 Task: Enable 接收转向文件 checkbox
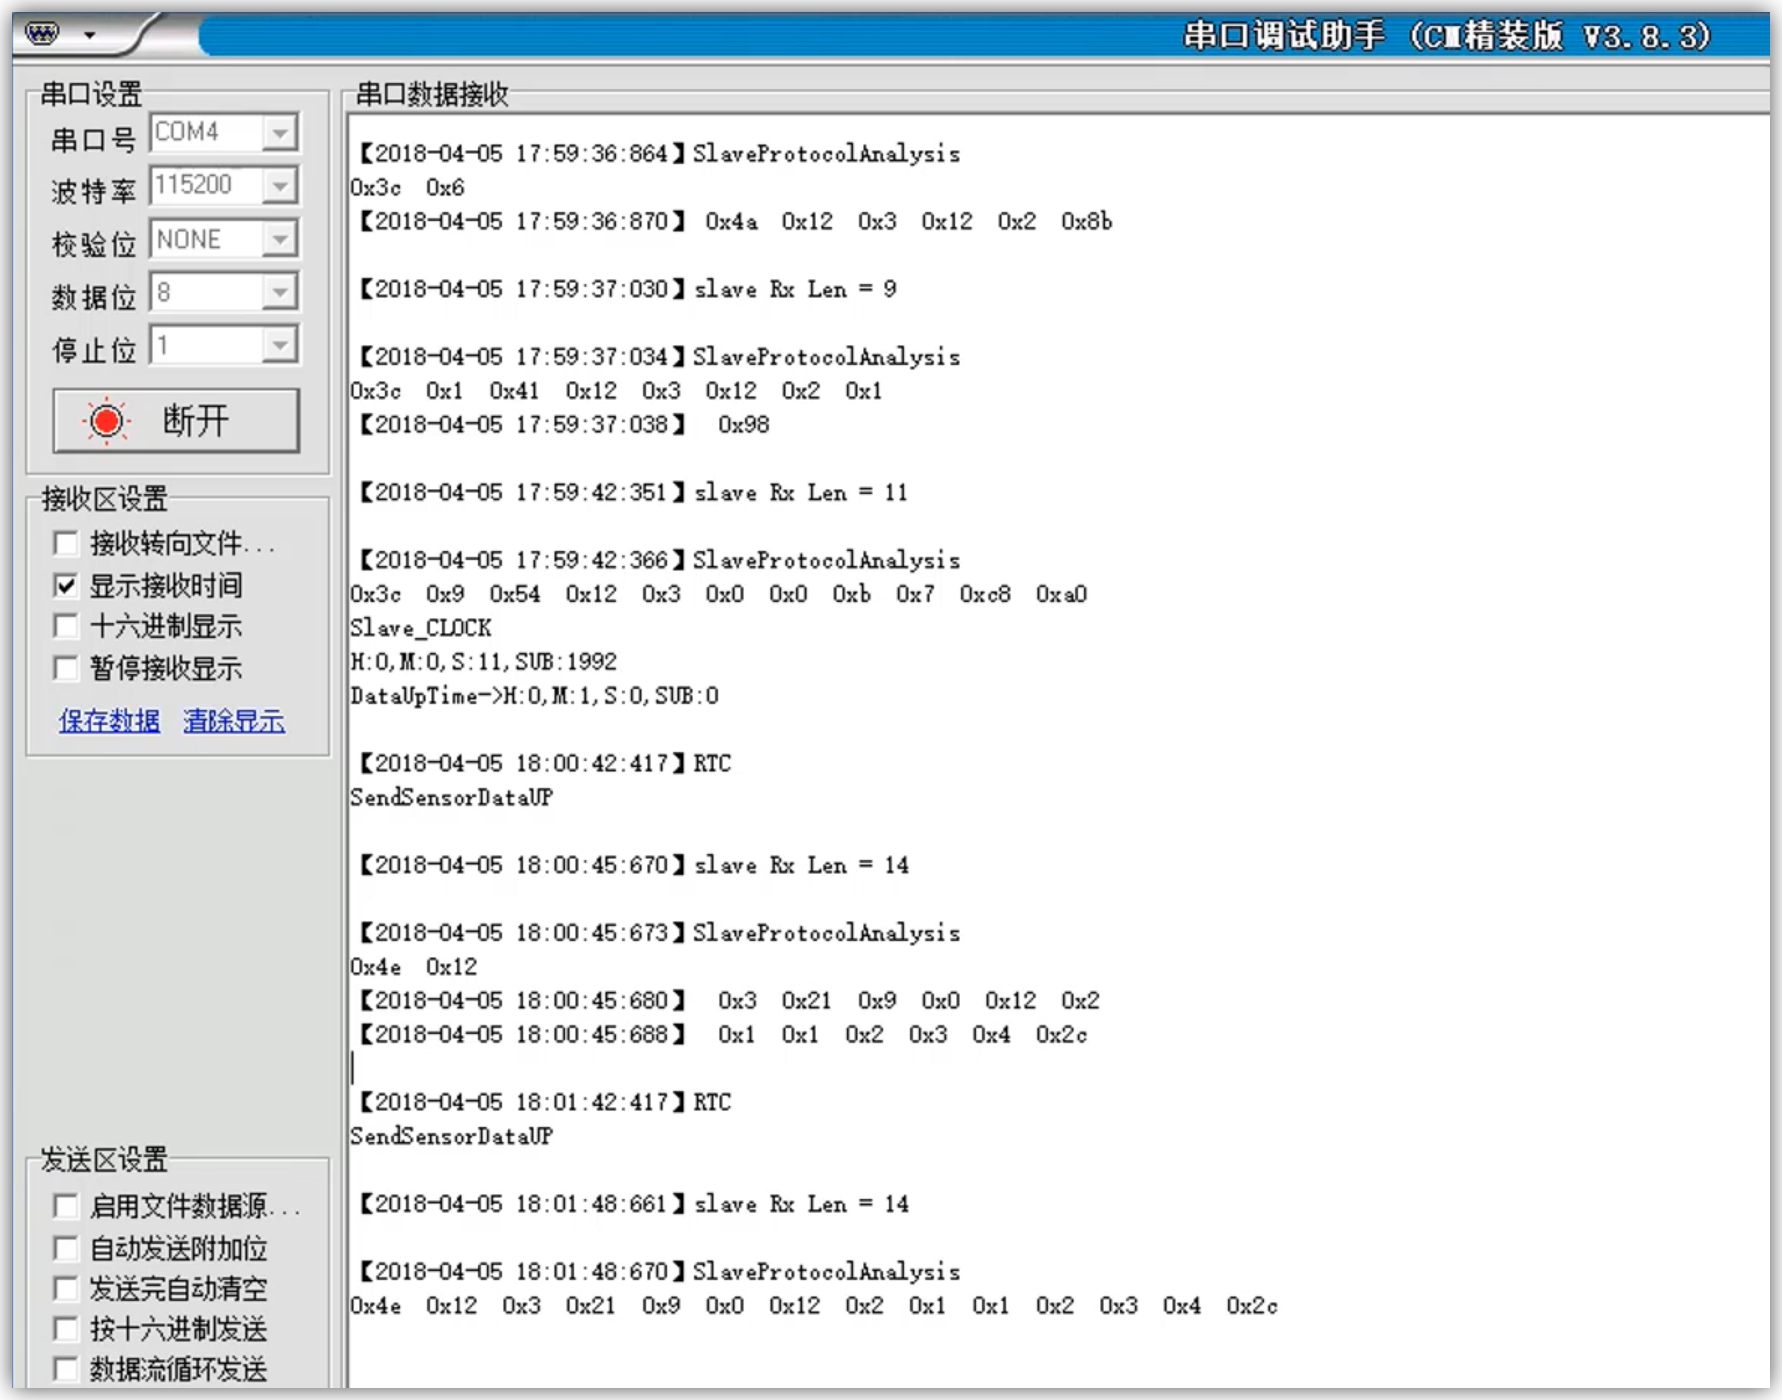point(66,544)
